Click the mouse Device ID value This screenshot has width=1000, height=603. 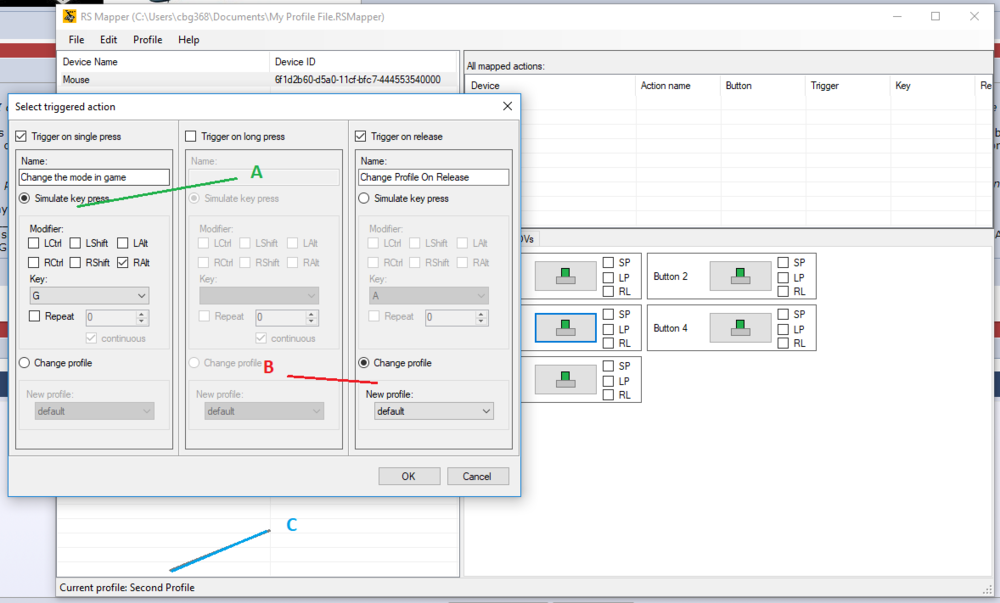coord(358,80)
